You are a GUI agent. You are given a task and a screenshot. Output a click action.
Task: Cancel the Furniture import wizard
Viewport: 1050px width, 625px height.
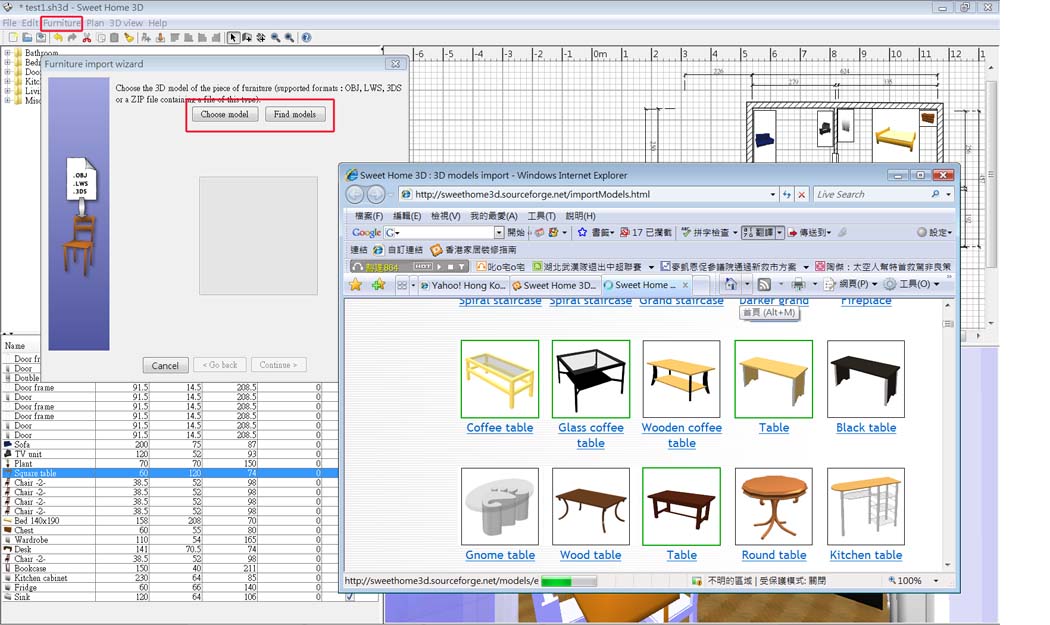tap(165, 365)
